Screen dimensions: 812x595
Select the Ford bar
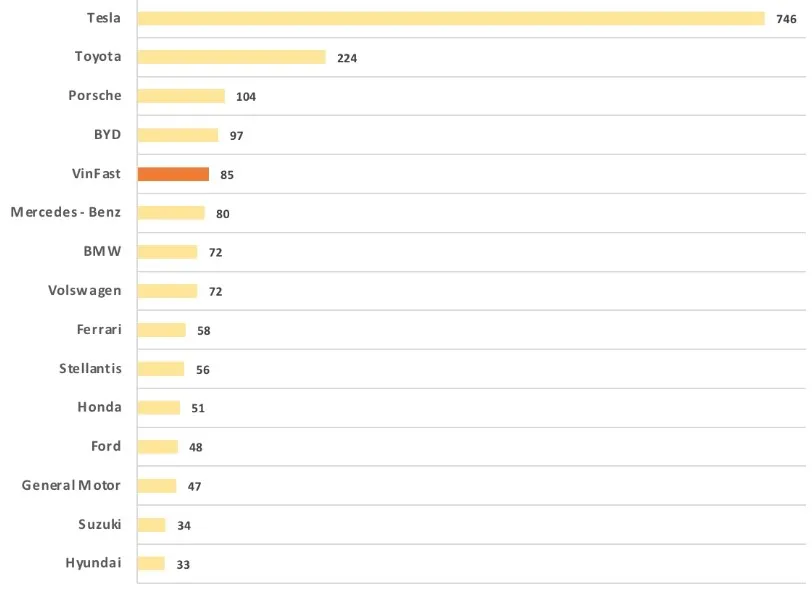click(157, 447)
